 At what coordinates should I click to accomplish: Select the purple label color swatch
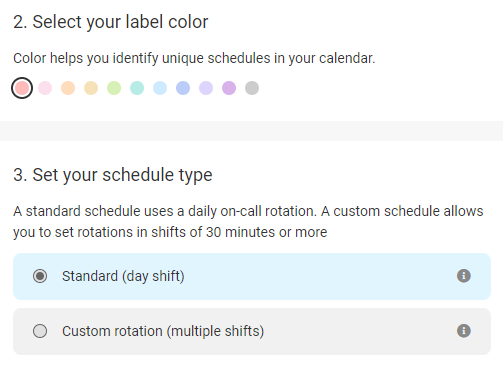[229, 88]
